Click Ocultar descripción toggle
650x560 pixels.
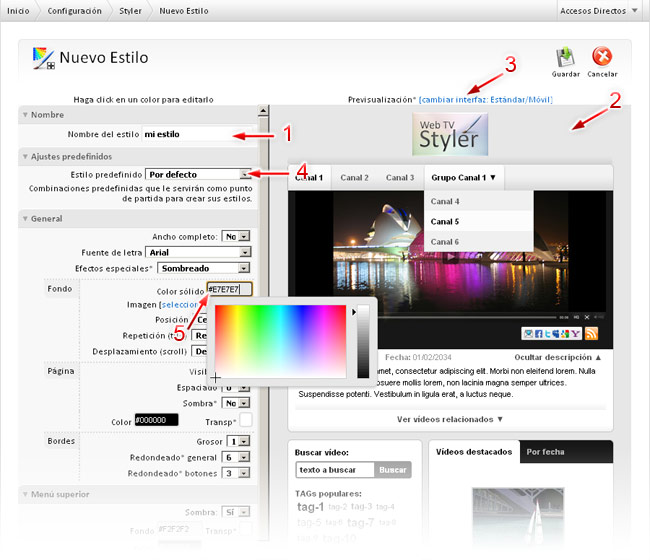[x=557, y=357]
